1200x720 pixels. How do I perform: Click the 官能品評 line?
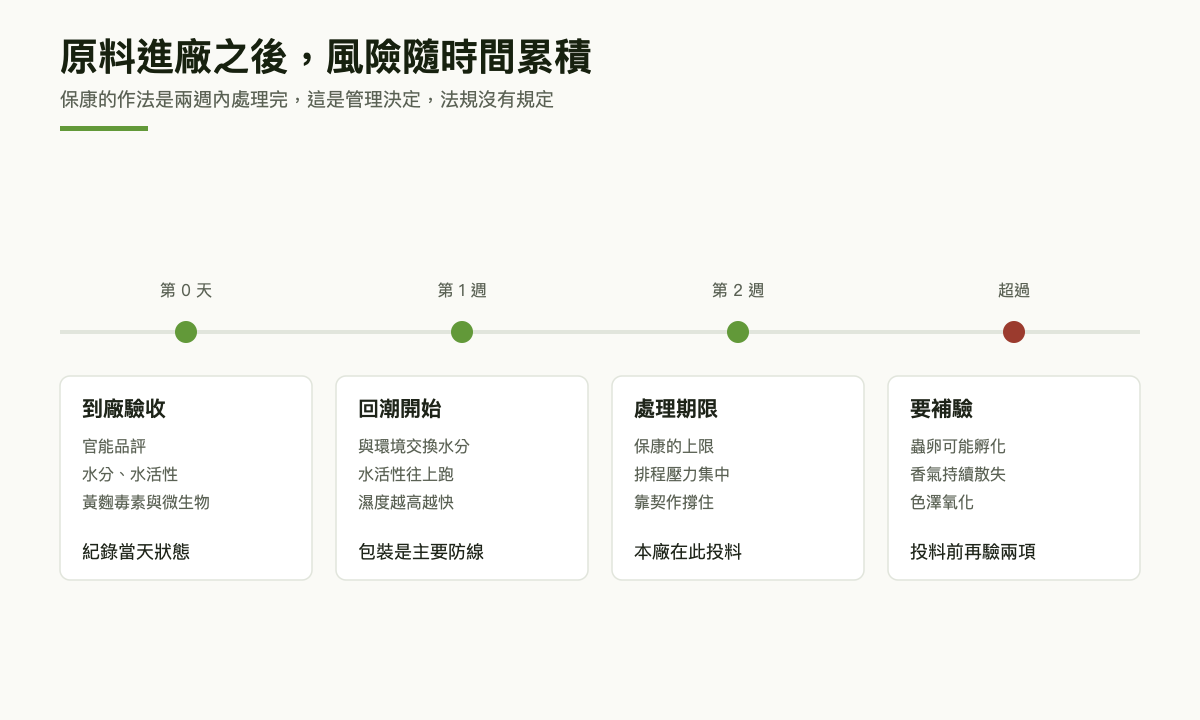point(114,447)
